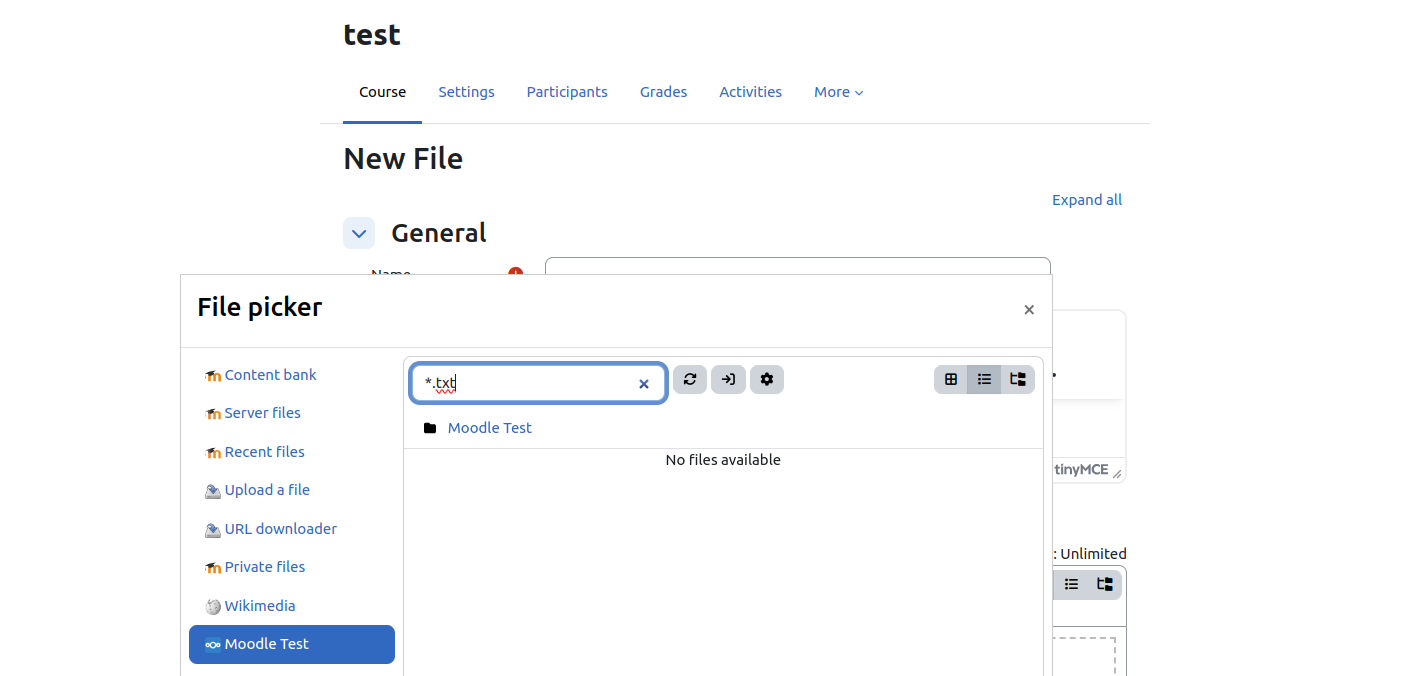Viewport: 1411px width, 676px height.
Task: Click the logout icon in file picker toolbar
Action: 728,380
